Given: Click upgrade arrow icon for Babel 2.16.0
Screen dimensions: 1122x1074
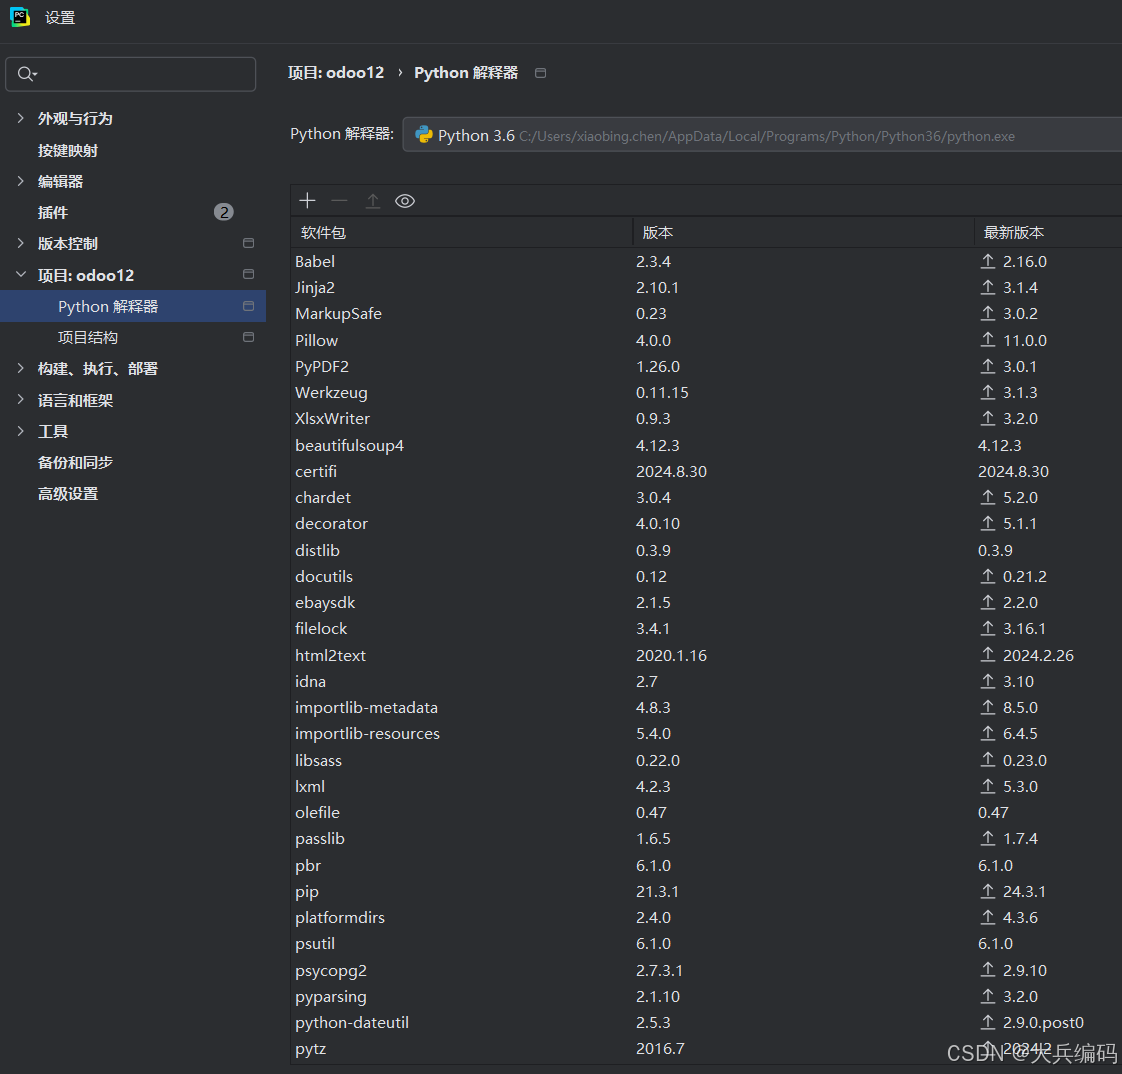Looking at the screenshot, I should (x=987, y=261).
